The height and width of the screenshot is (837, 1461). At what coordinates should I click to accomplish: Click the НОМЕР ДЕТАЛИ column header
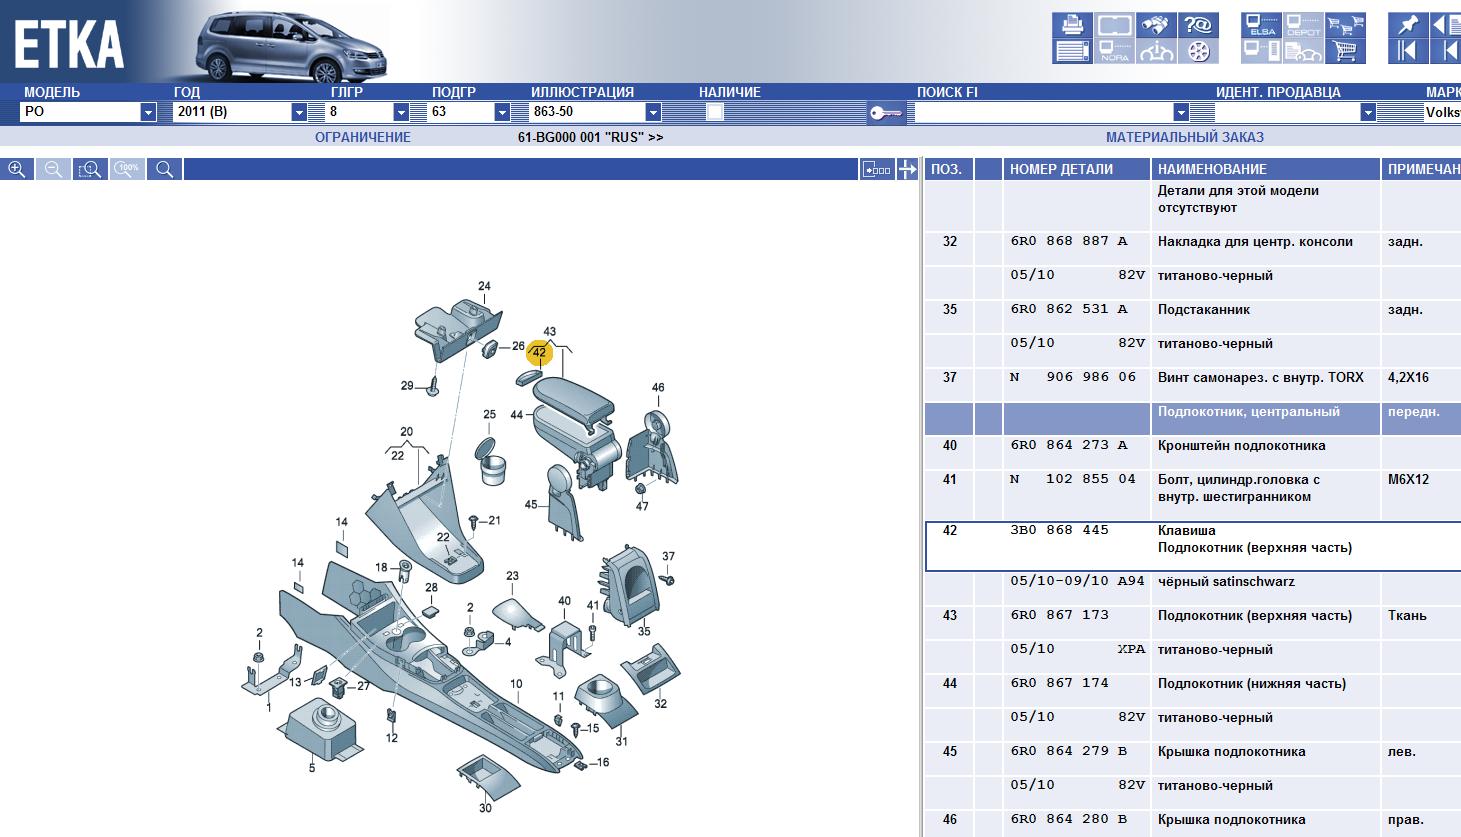pyautogui.click(x=1061, y=170)
